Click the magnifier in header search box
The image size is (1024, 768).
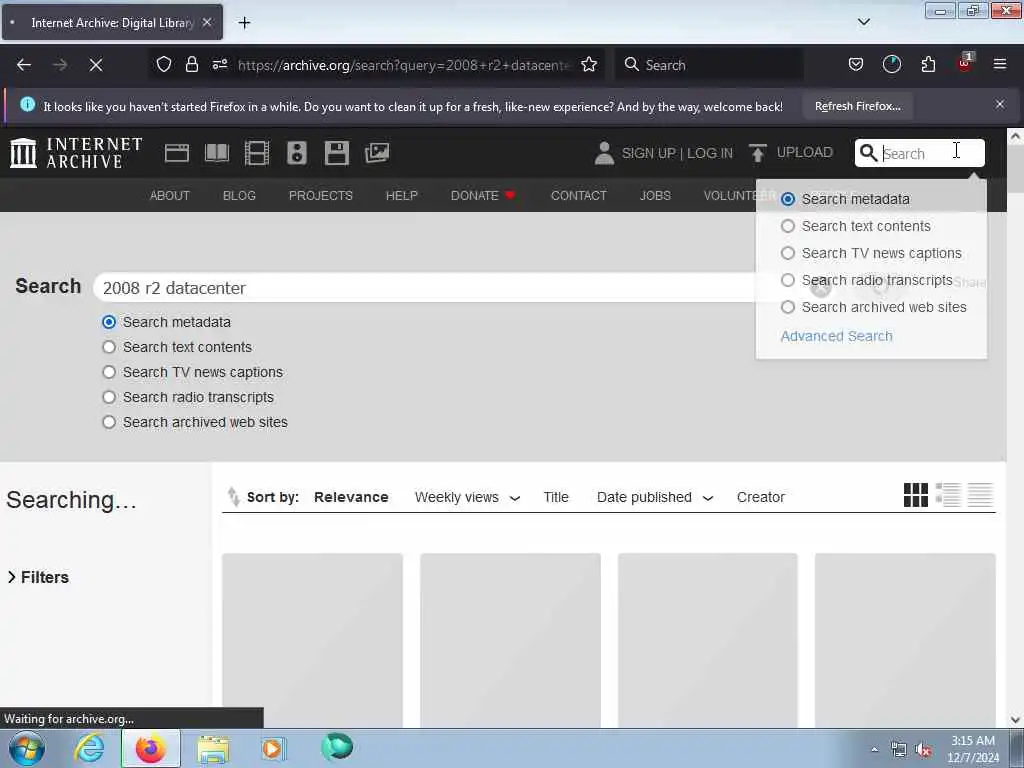click(x=868, y=153)
